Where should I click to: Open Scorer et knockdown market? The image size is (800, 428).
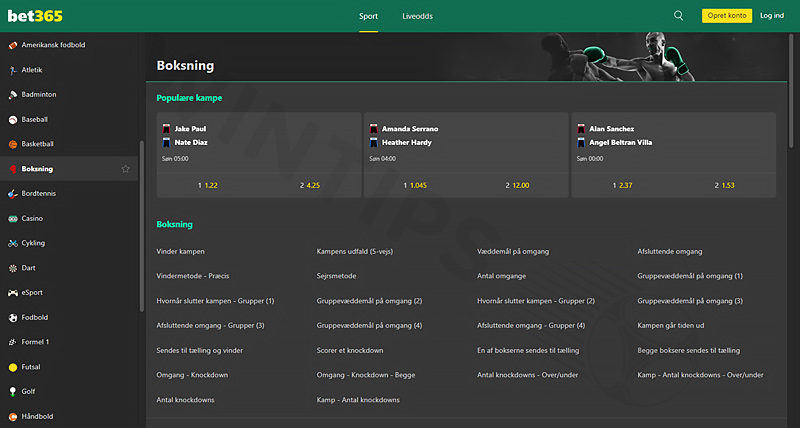[x=349, y=350]
